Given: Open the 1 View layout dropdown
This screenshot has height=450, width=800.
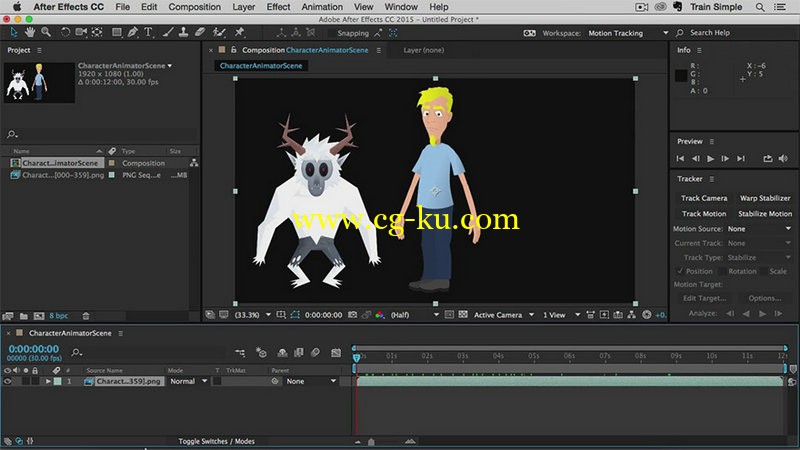Looking at the screenshot, I should tap(561, 315).
